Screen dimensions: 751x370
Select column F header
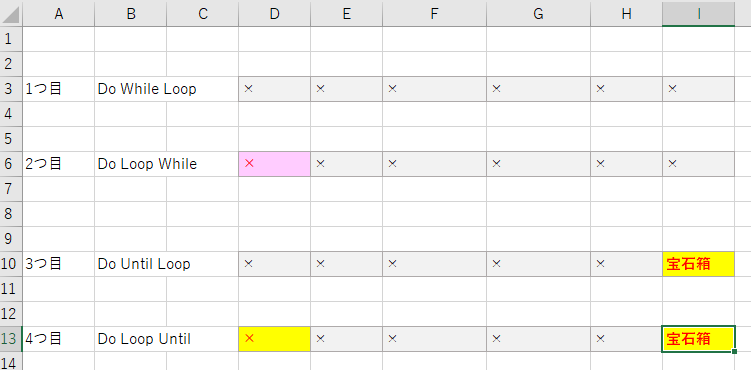[x=434, y=14]
